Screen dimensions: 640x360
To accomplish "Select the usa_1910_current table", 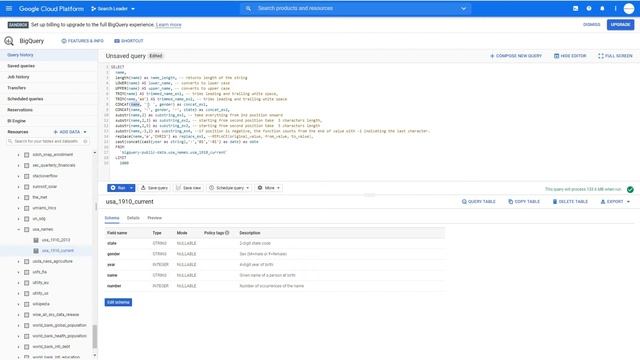I will 58,251.
